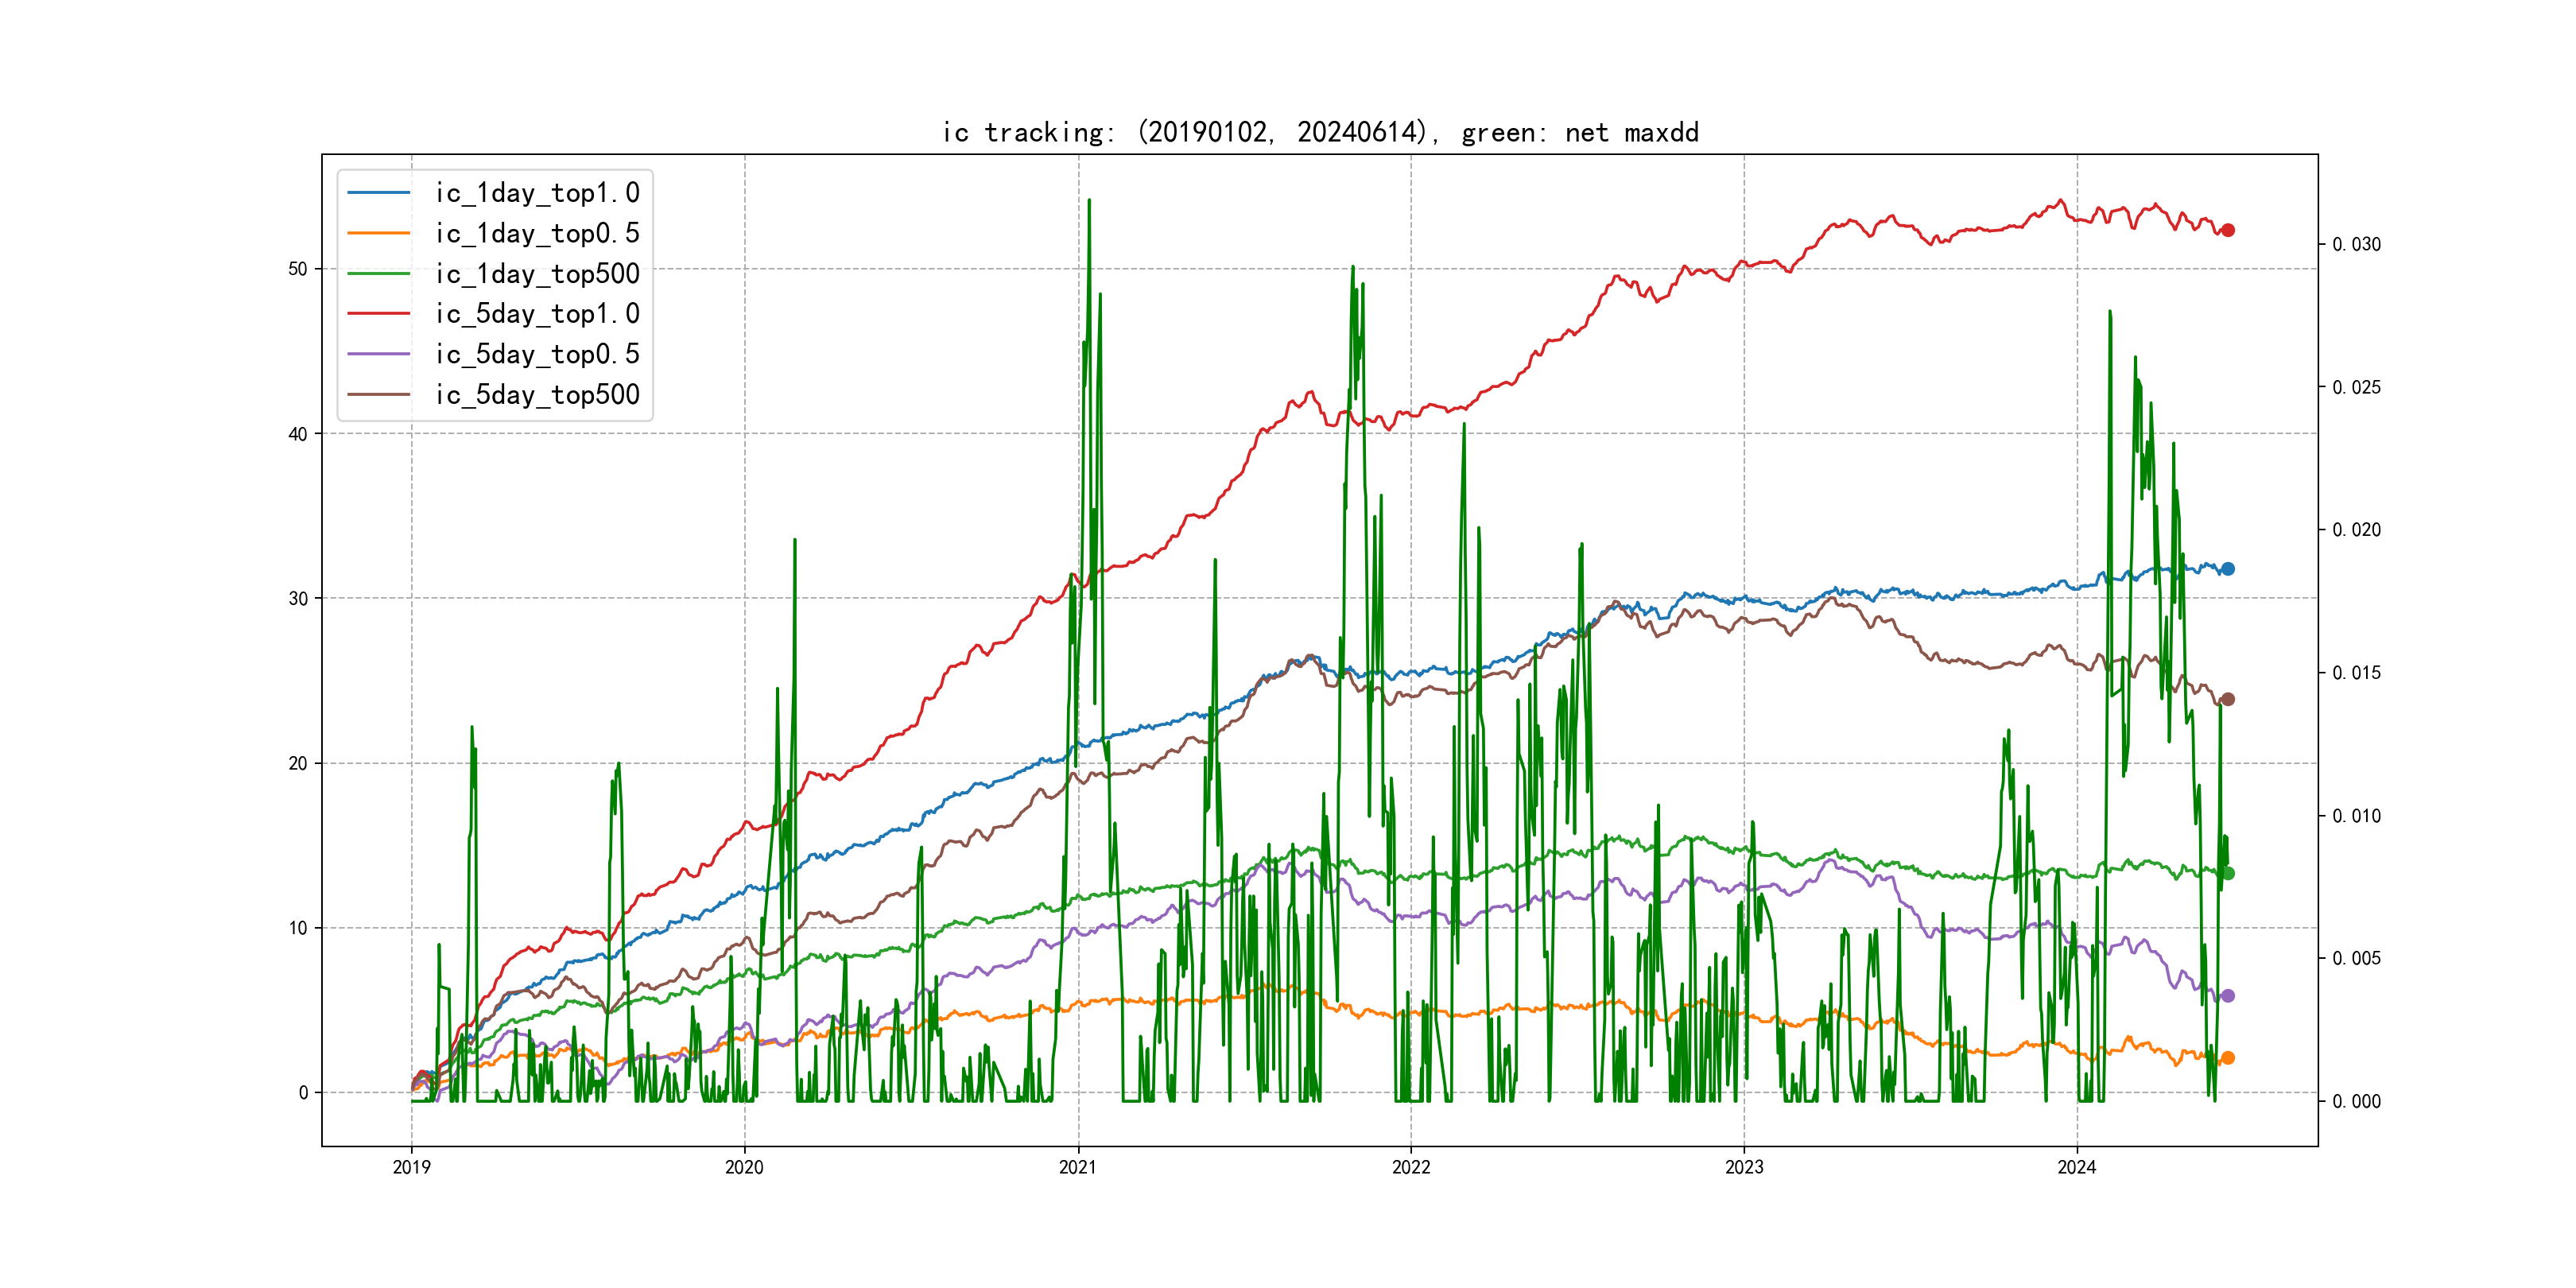Click the 0.030 tick on right axis
The height and width of the screenshot is (1288, 2576).
2356,244
